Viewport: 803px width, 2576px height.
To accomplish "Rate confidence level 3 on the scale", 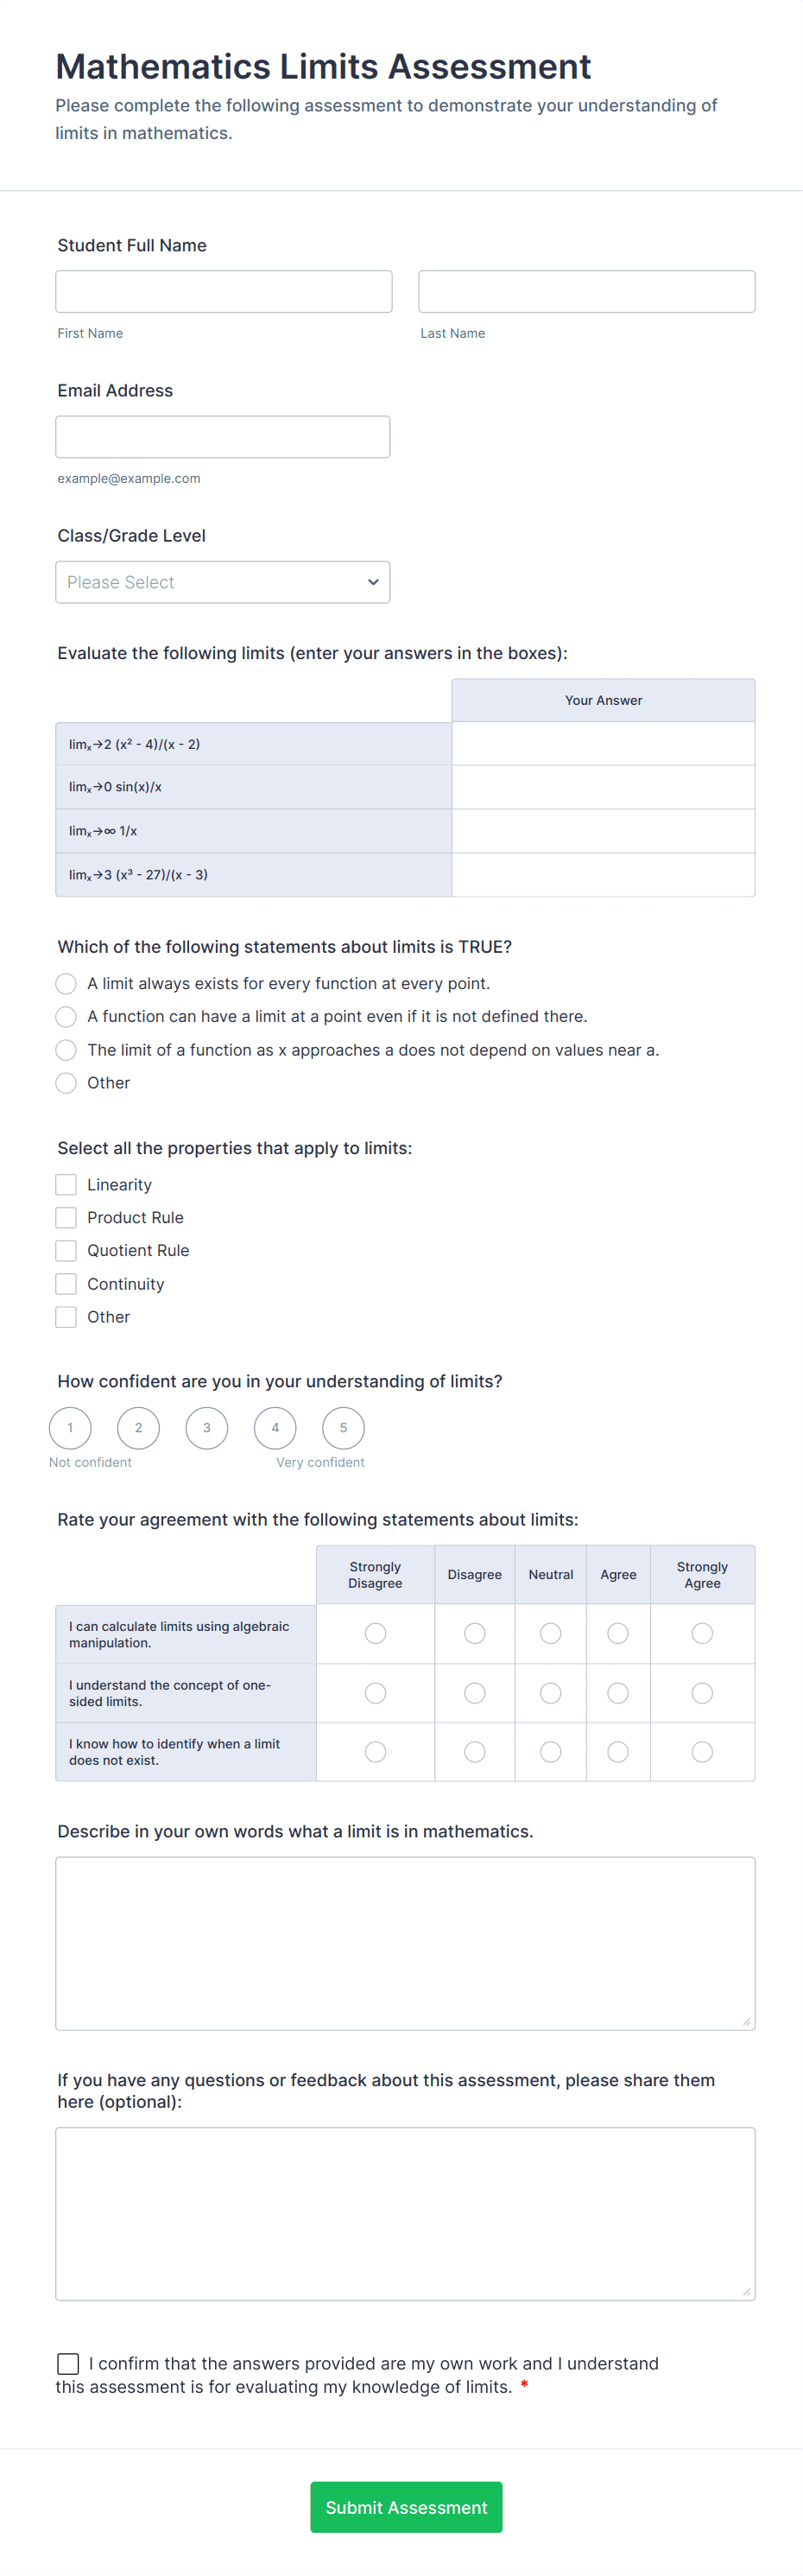I will point(206,1428).
